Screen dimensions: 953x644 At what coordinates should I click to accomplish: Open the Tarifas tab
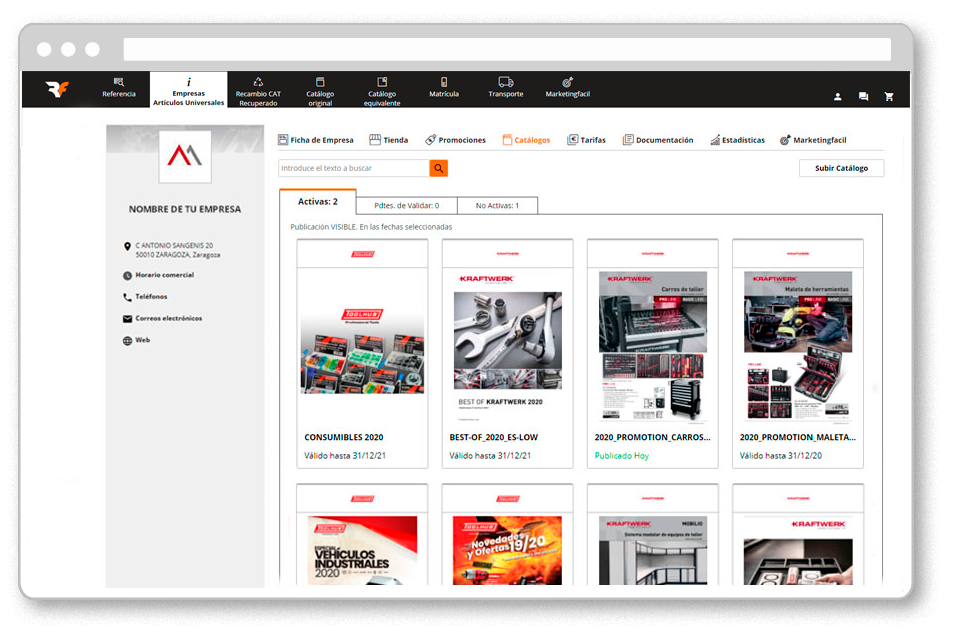tap(586, 140)
